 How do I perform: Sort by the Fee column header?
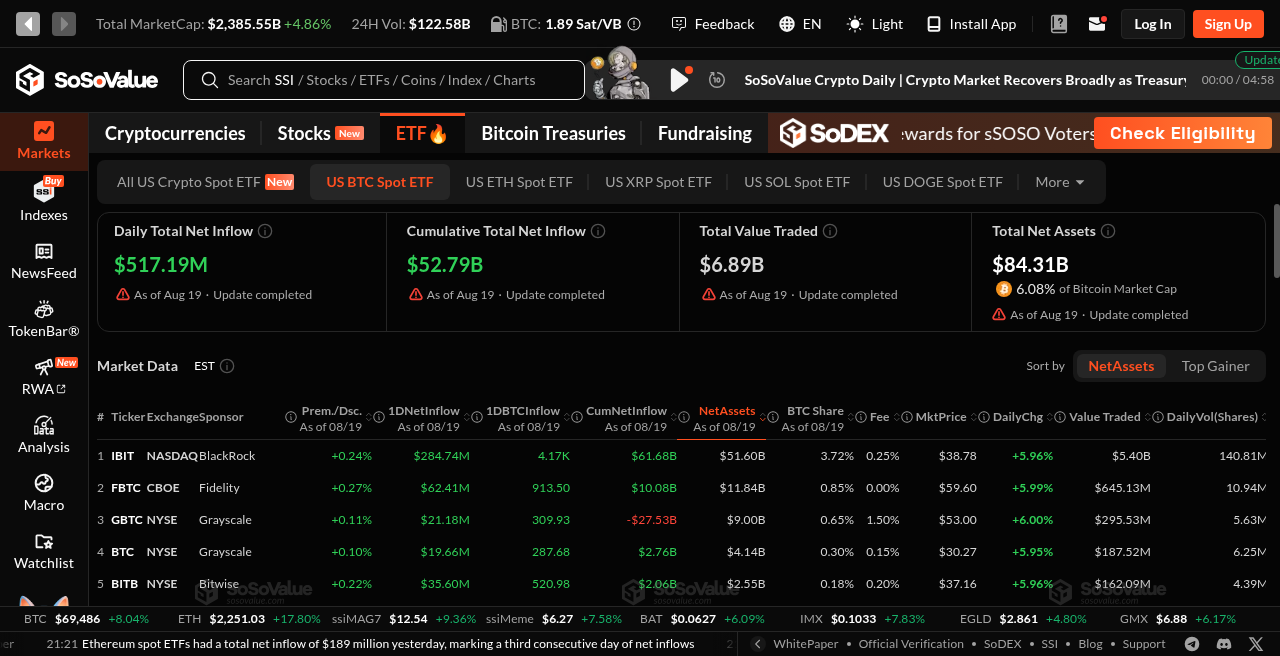pos(879,417)
